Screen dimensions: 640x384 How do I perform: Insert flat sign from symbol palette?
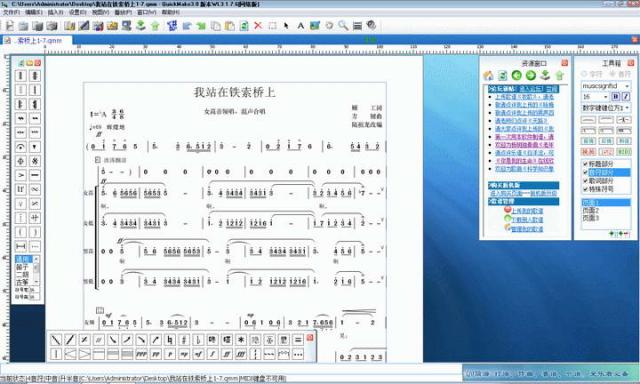(x=198, y=340)
